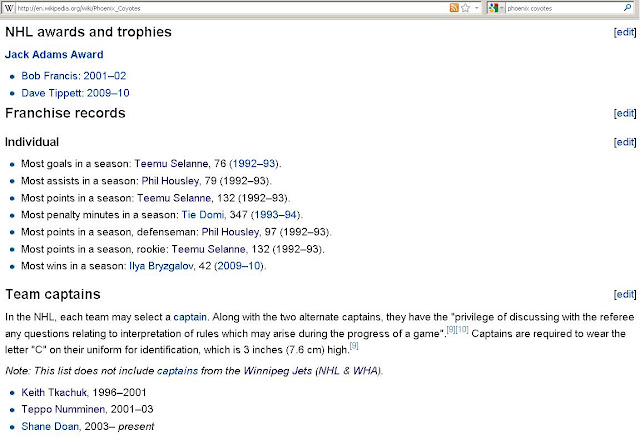Open the search engine selector dropdown arrow
The image size is (640, 440).
click(502, 8)
